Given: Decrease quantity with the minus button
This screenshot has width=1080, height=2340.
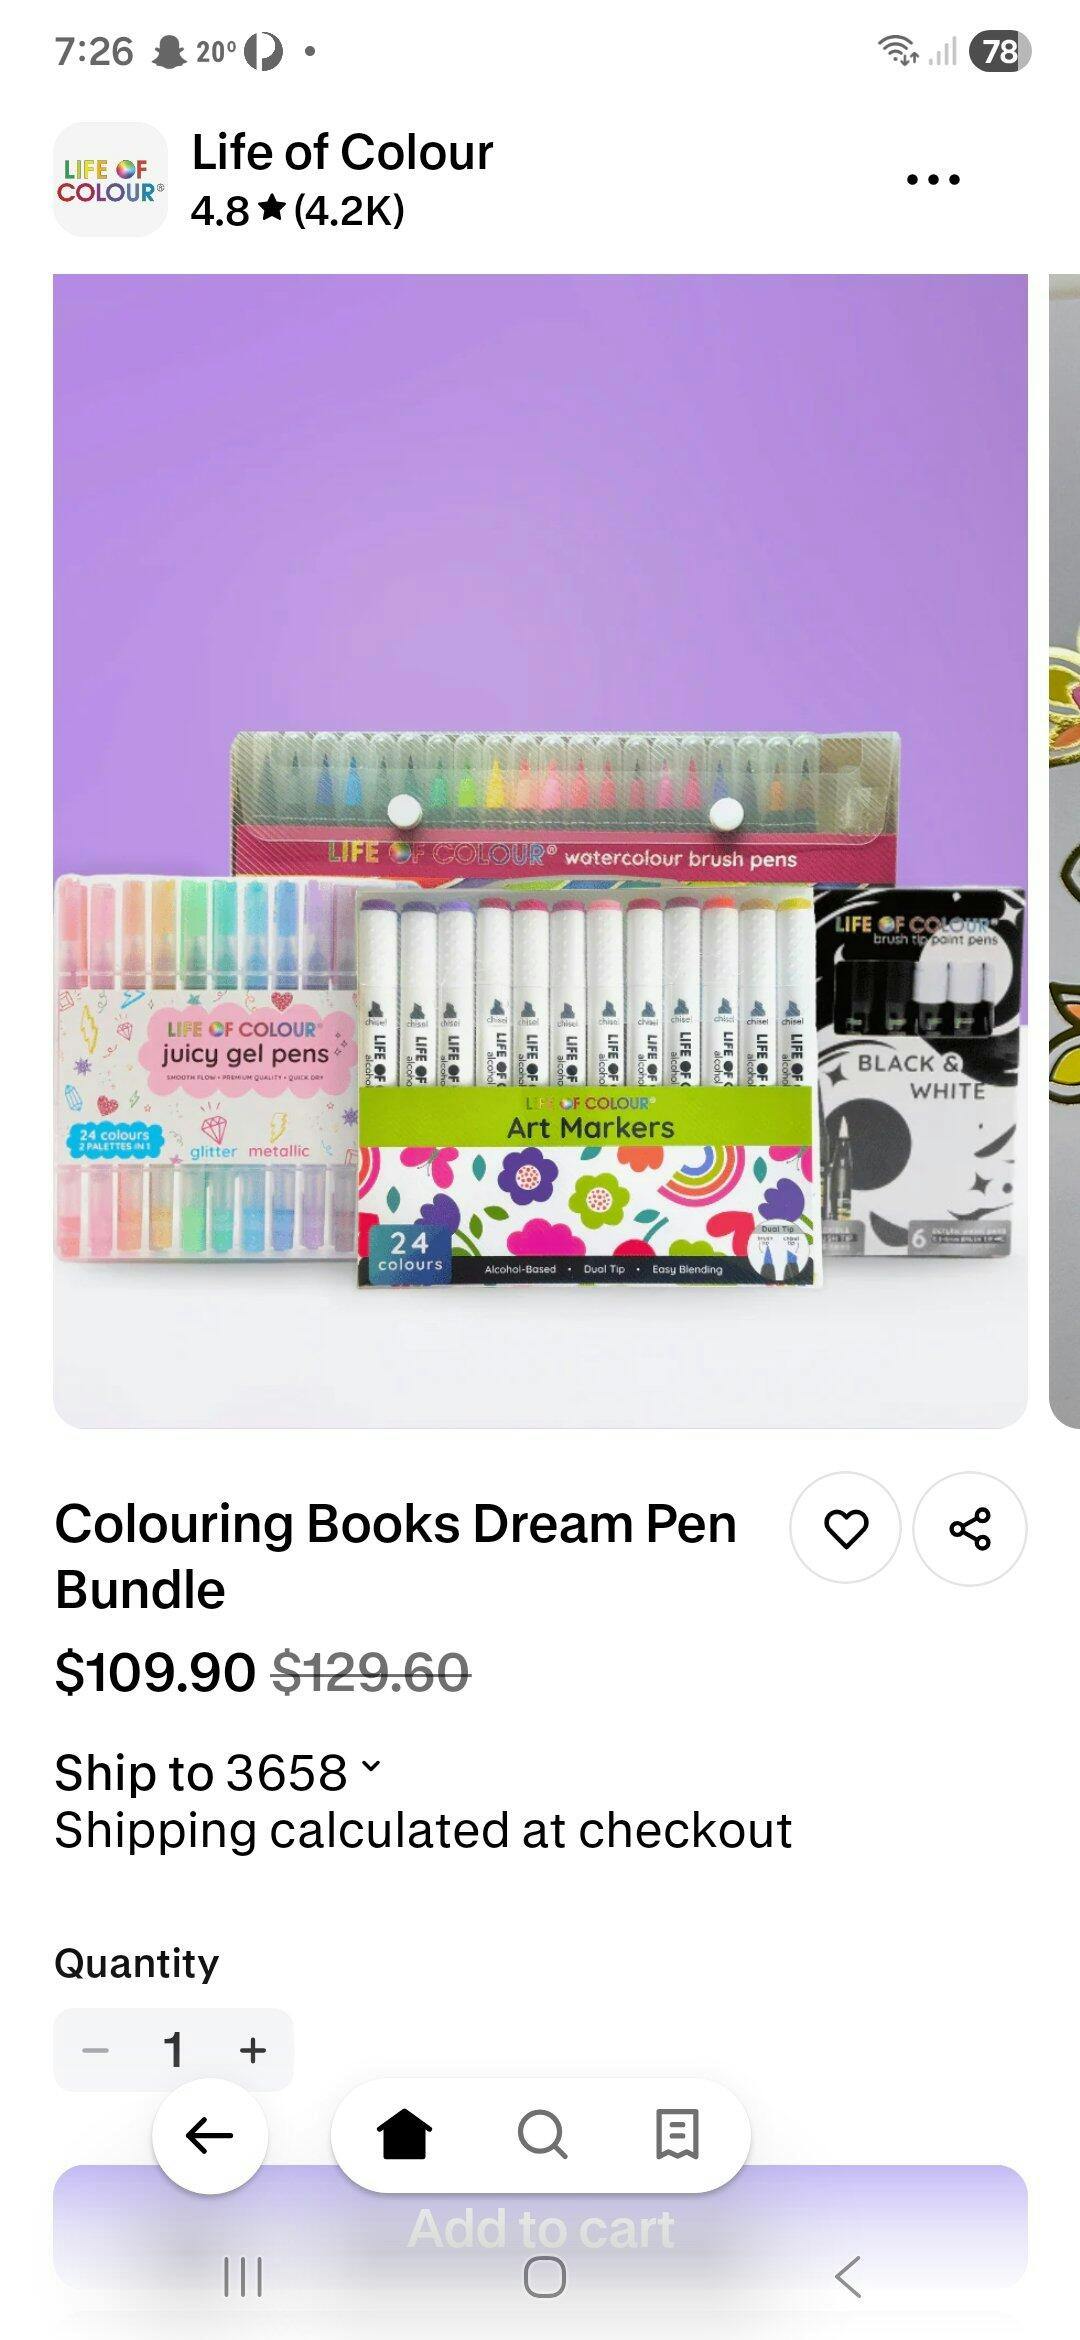Looking at the screenshot, I should coord(95,2050).
